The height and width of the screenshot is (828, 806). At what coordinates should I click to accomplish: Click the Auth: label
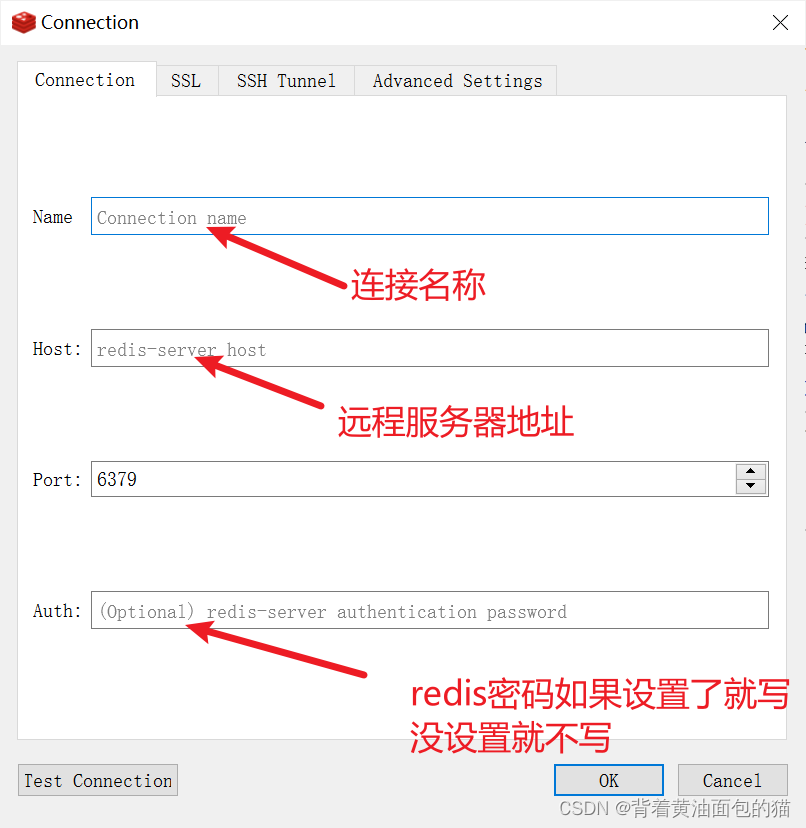click(57, 611)
